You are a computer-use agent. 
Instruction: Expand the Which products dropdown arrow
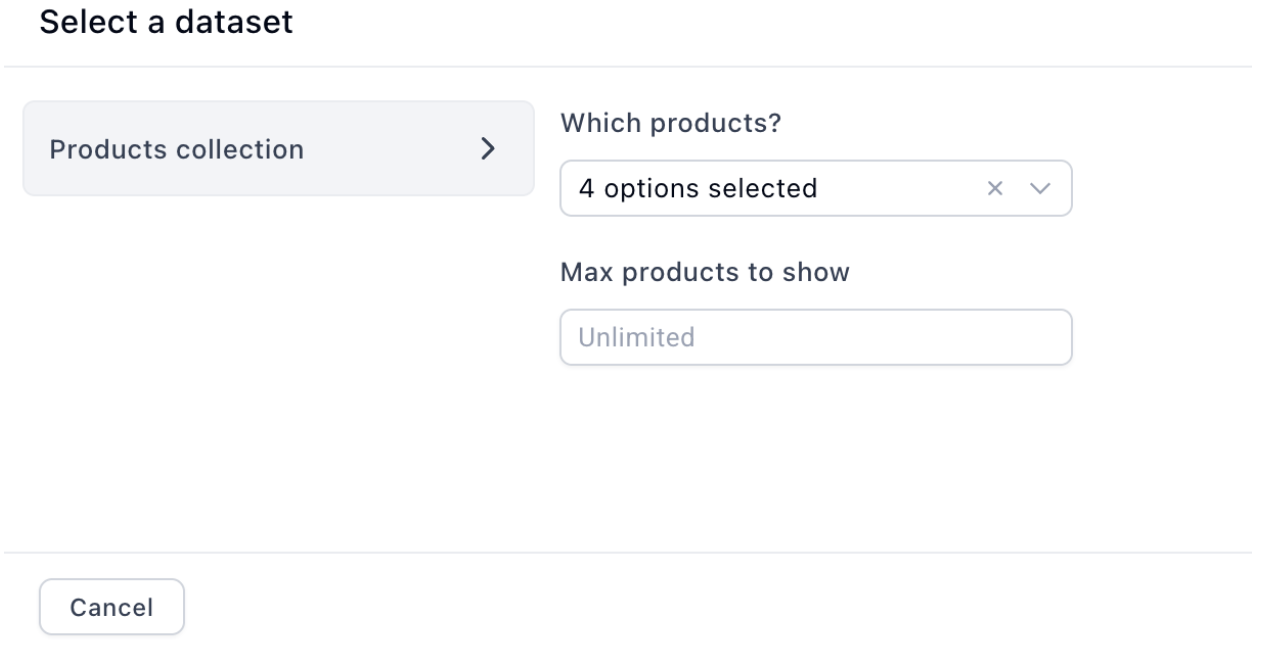point(1041,188)
